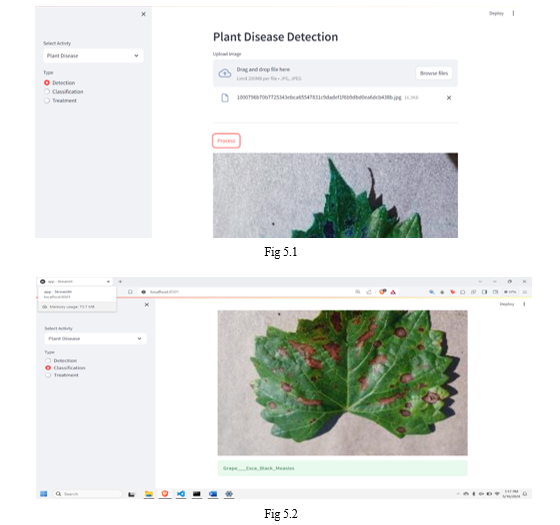Viewport: 560px width, 525px height.
Task: Open upper app three-dot menu
Action: (x=513, y=13)
